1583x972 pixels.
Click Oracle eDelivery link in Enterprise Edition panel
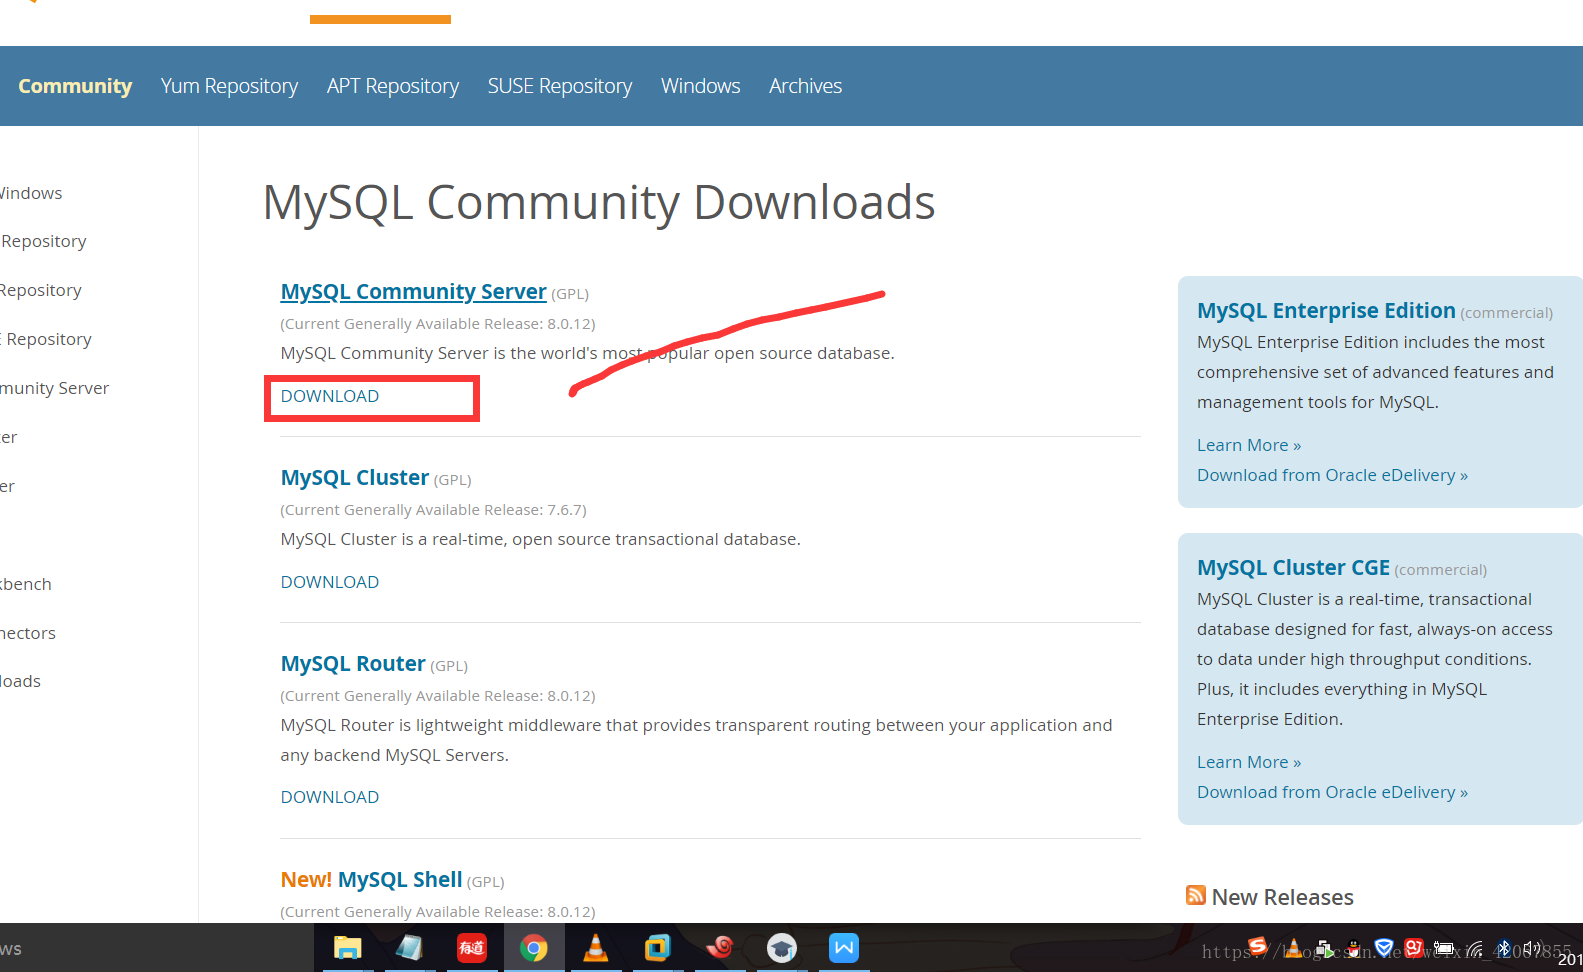pos(1332,475)
